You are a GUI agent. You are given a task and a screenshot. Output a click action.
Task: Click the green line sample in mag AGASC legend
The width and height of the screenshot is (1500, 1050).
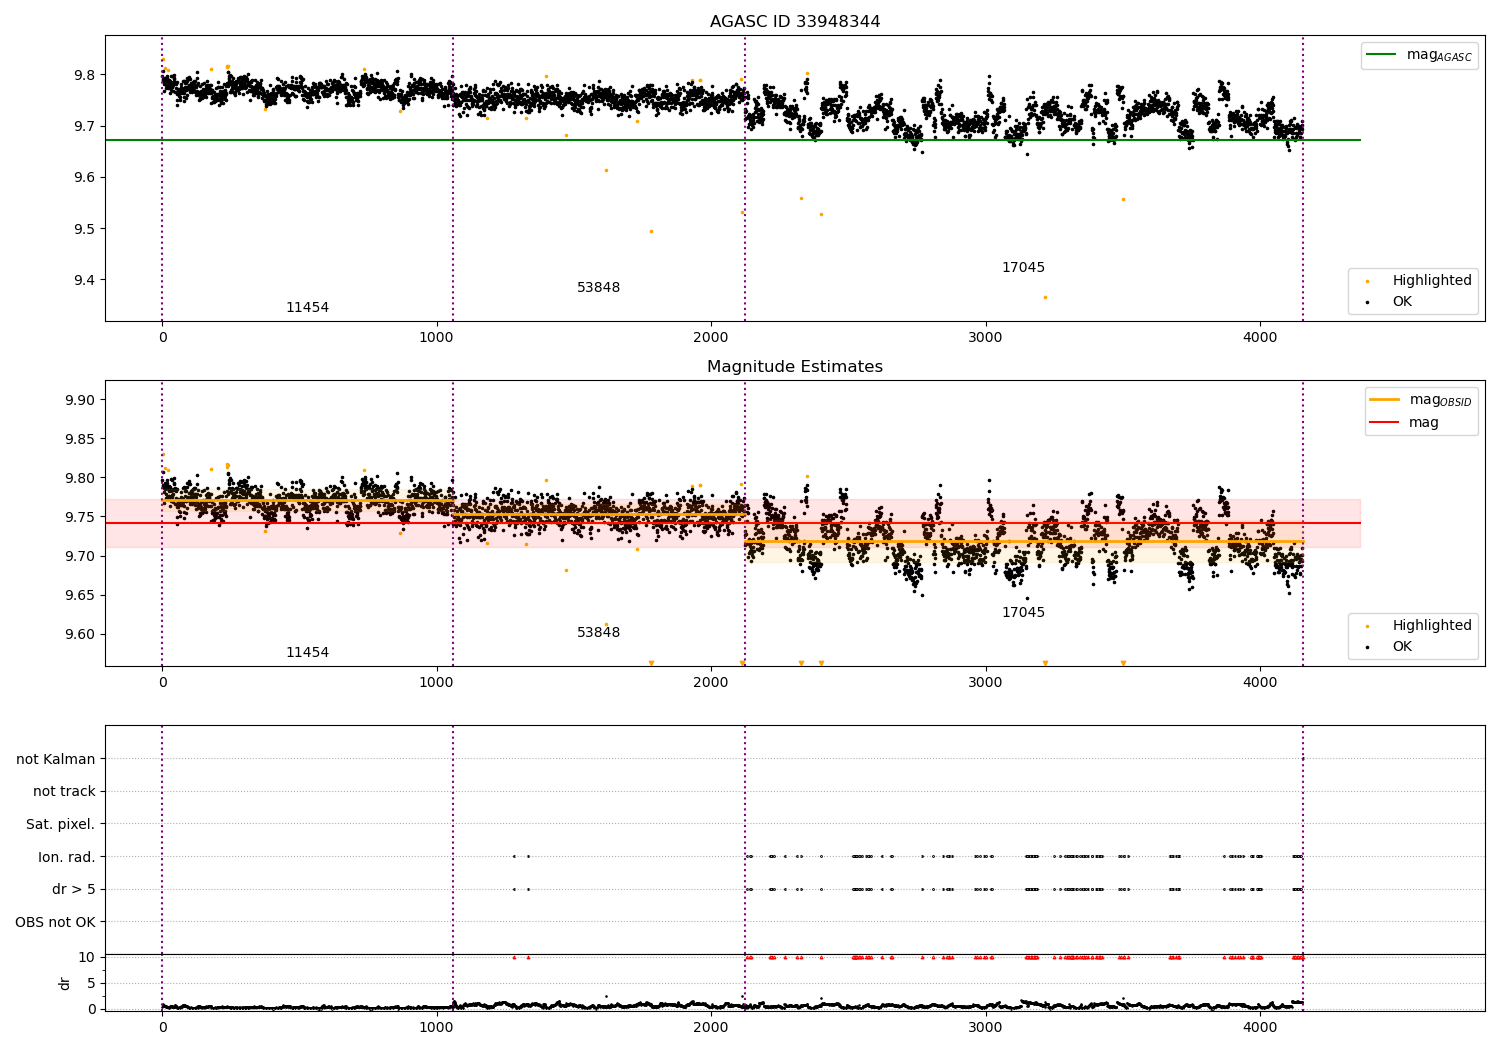(1381, 55)
